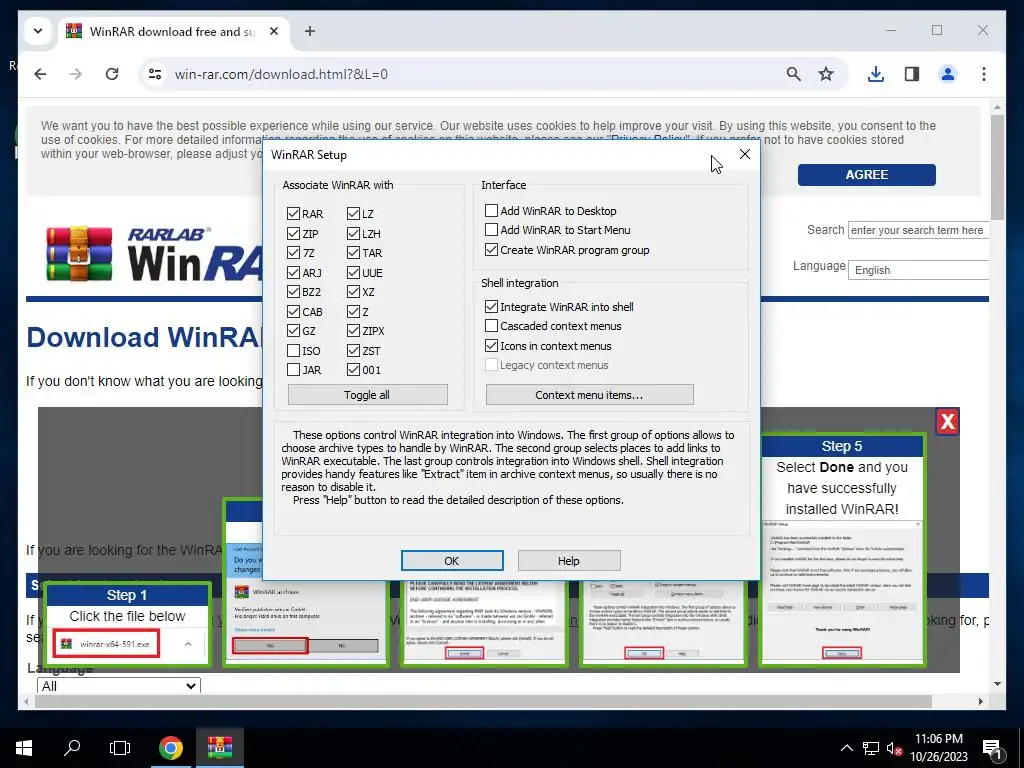
Task: Uncheck the ZIP association checkbox
Action: click(293, 233)
